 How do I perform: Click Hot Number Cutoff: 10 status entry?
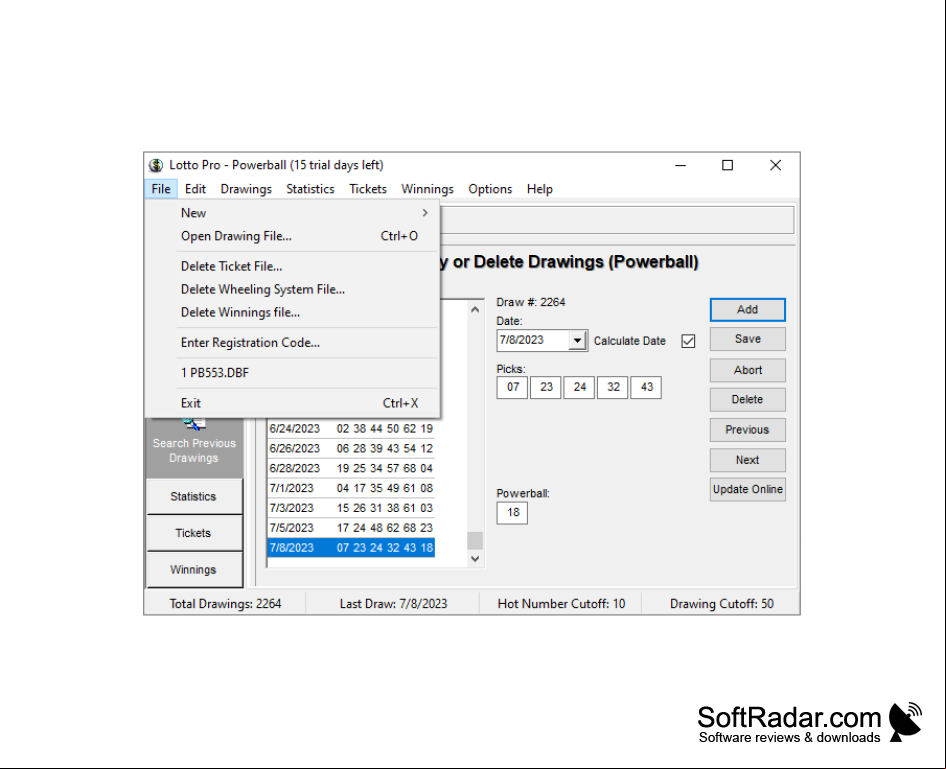(x=561, y=604)
